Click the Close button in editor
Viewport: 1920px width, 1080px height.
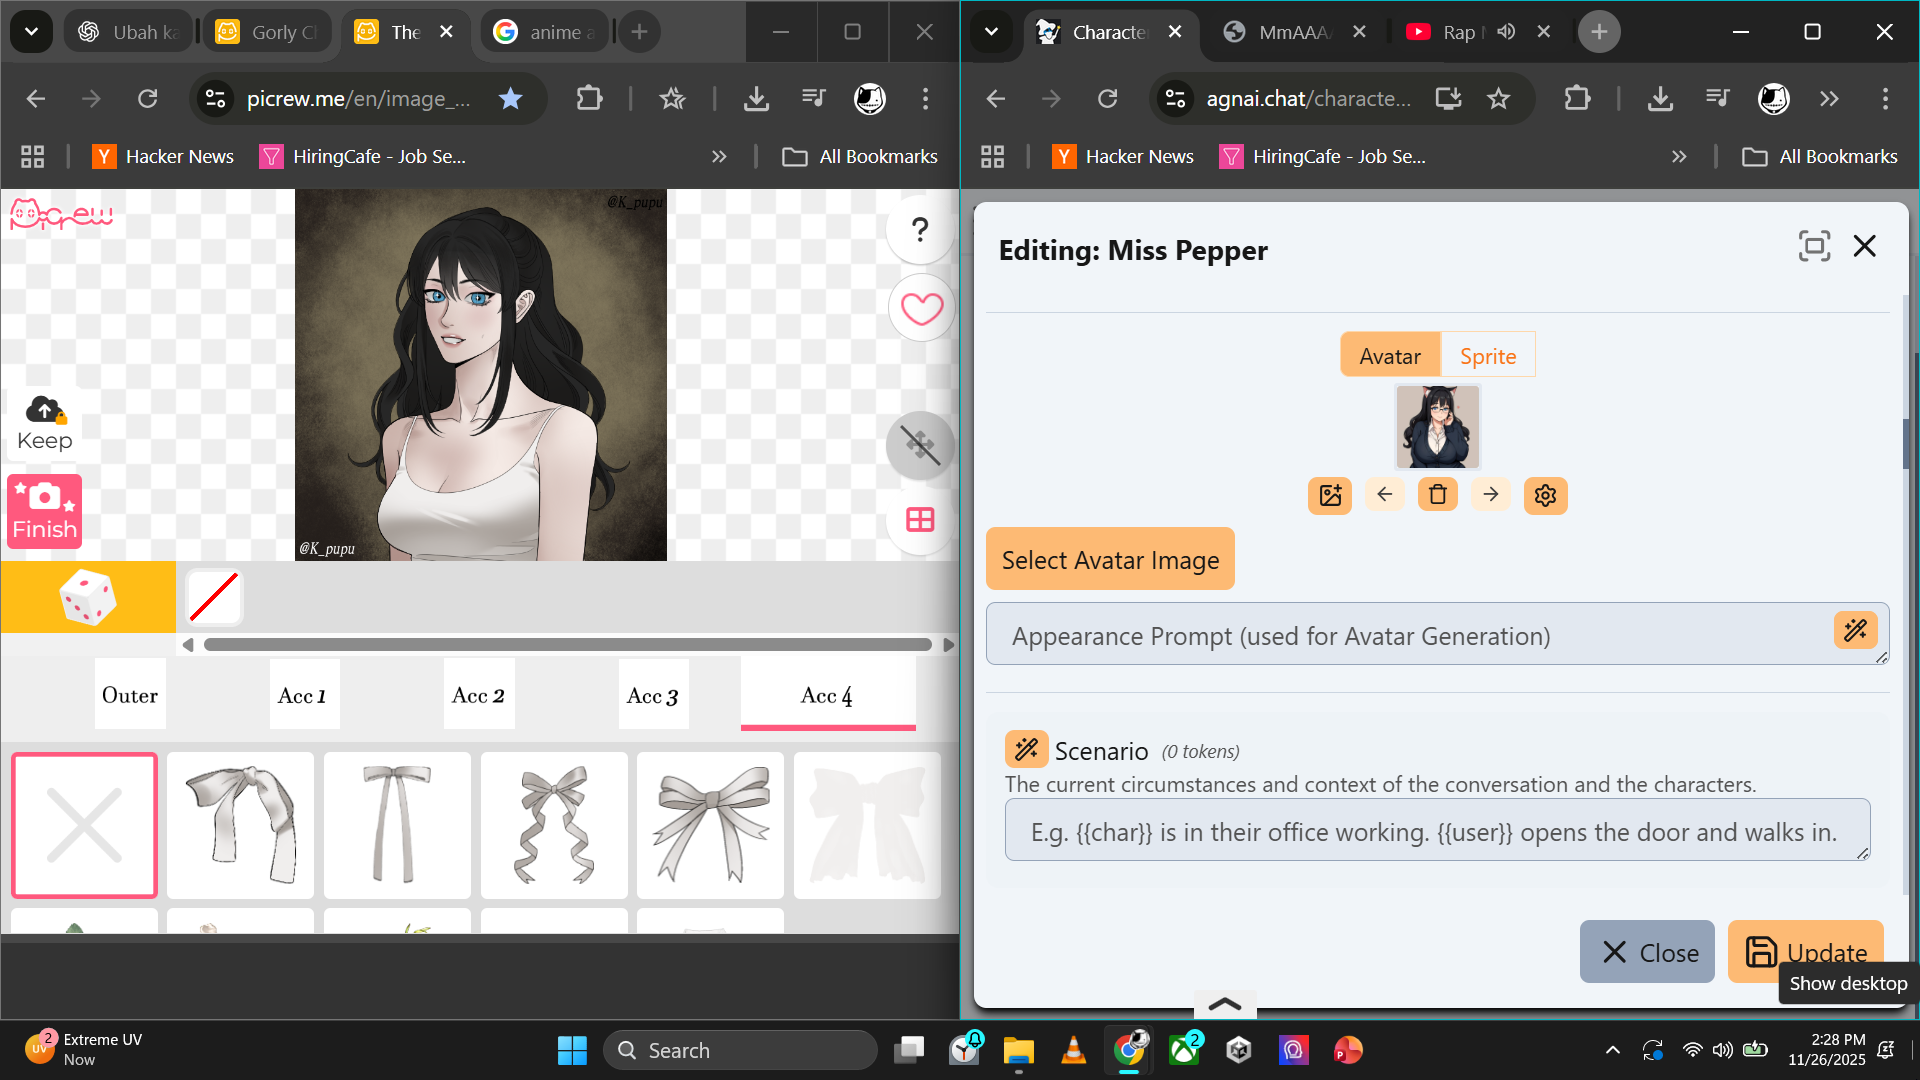pyautogui.click(x=1647, y=952)
